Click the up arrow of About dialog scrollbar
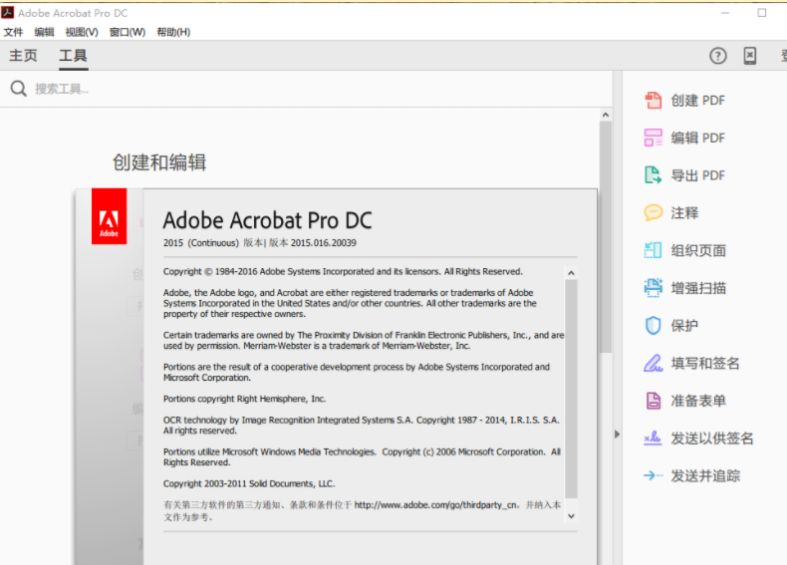The width and height of the screenshot is (787, 565). pos(571,272)
